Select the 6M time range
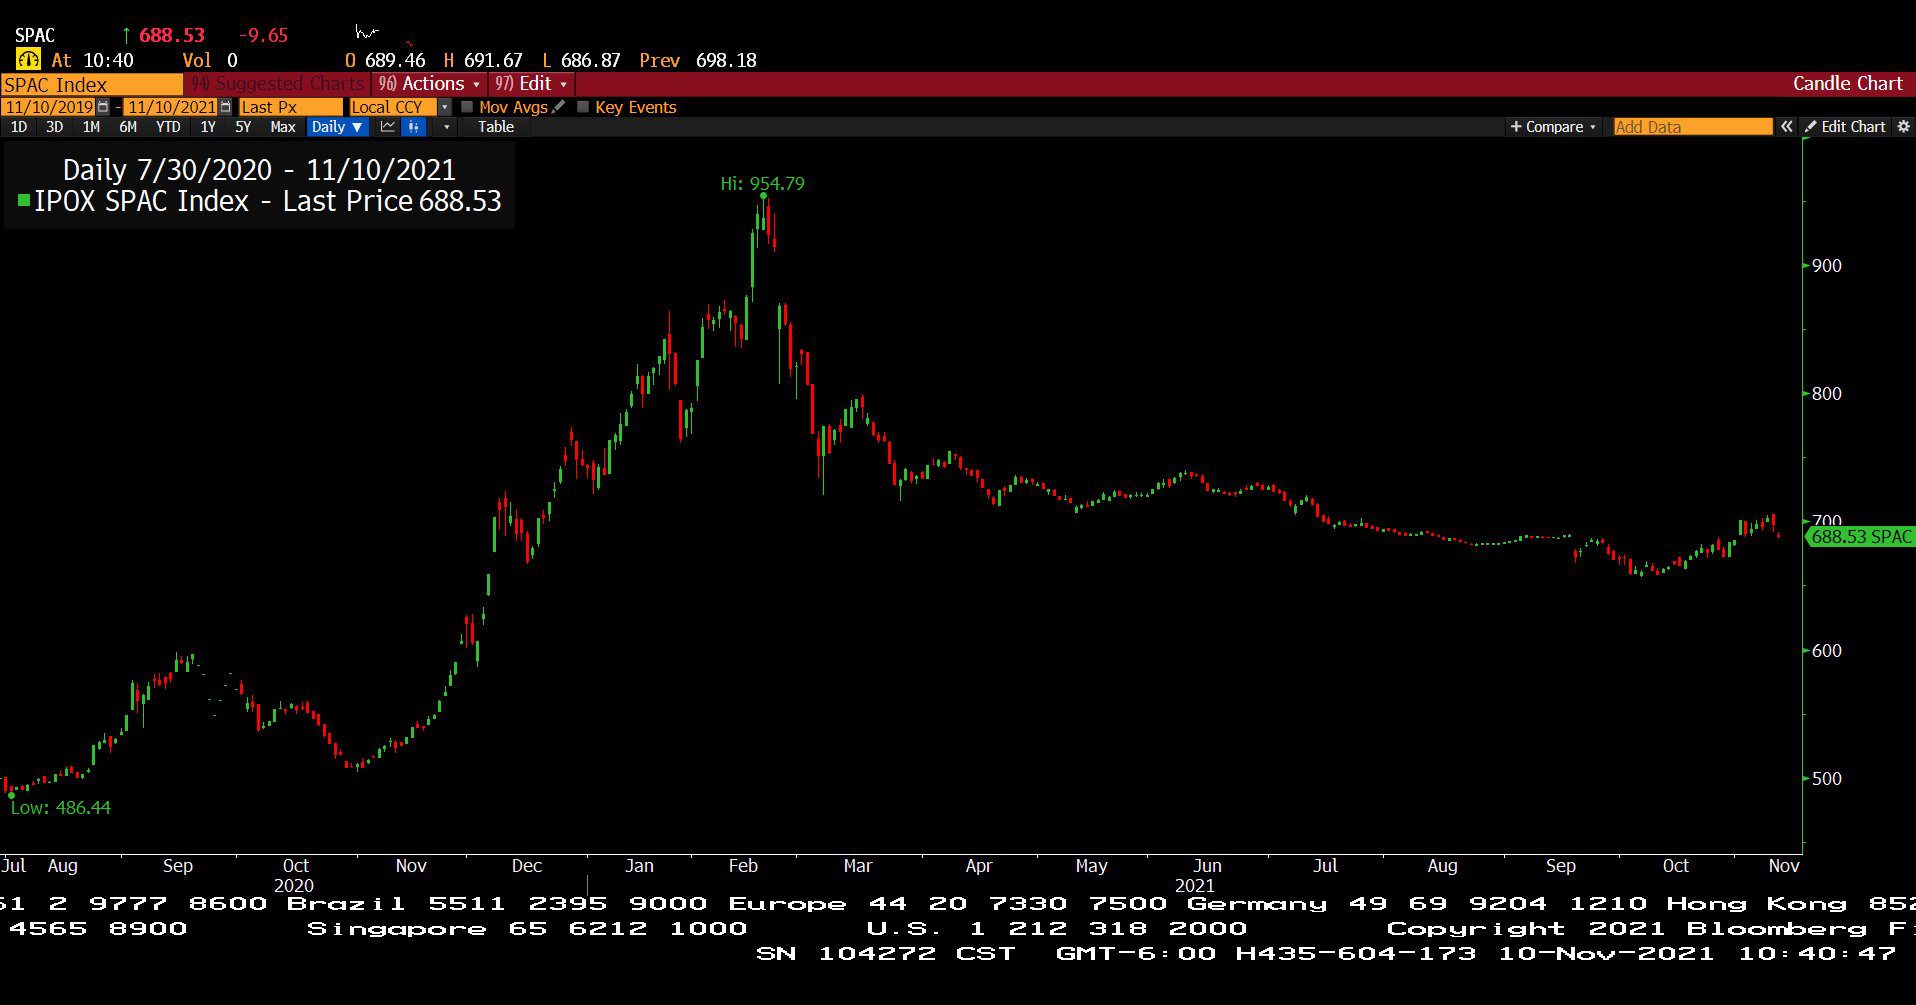The width and height of the screenshot is (1916, 1005). pos(128,127)
